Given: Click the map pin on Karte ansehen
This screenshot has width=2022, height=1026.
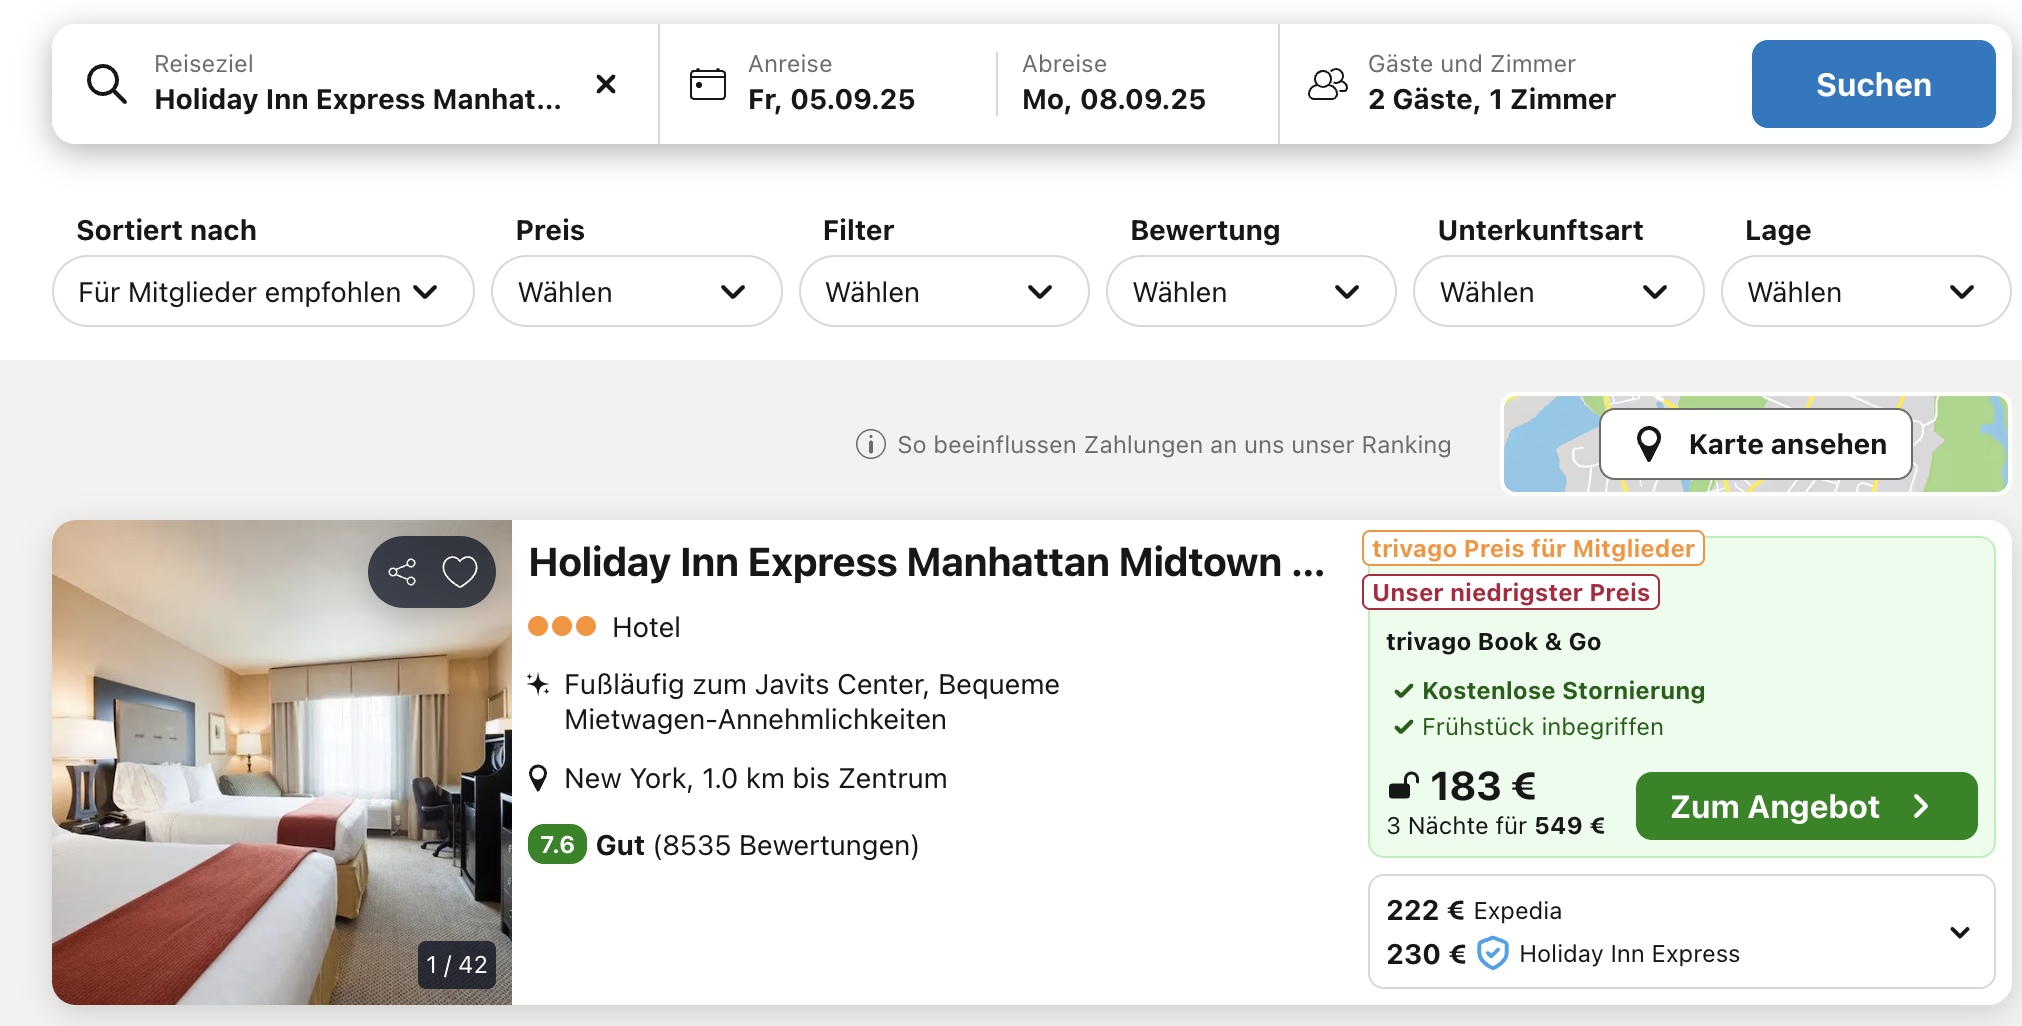Looking at the screenshot, I should pos(1649,444).
